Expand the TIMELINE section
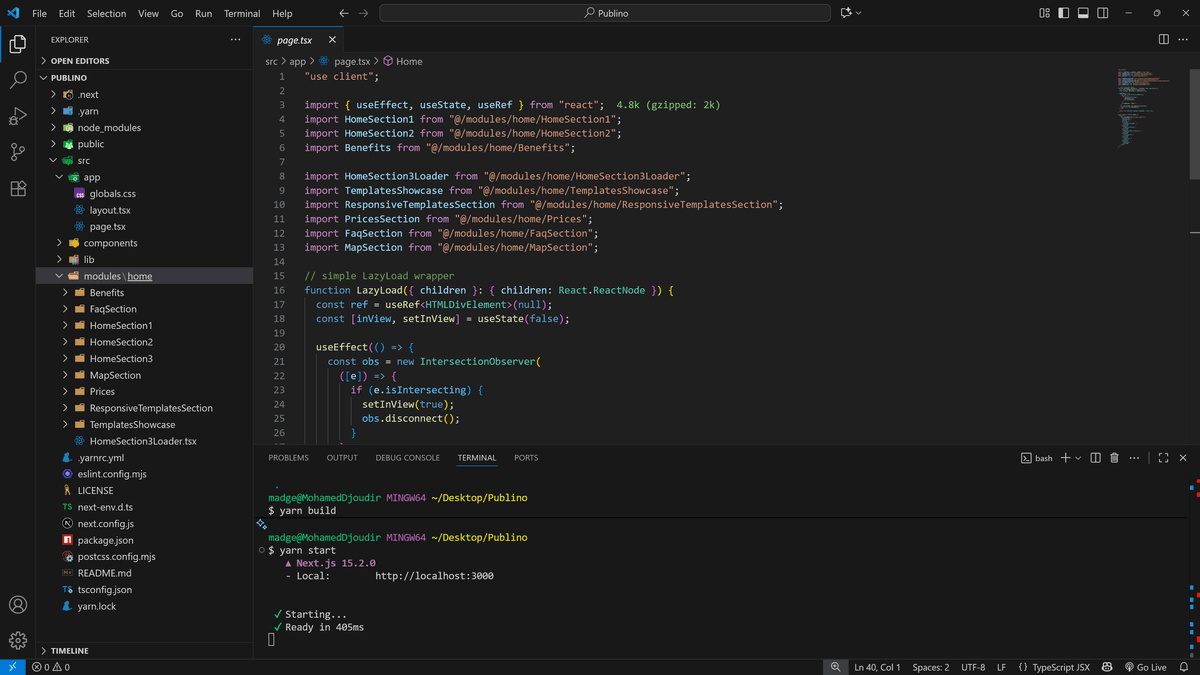This screenshot has height=675, width=1200. [x=69, y=650]
